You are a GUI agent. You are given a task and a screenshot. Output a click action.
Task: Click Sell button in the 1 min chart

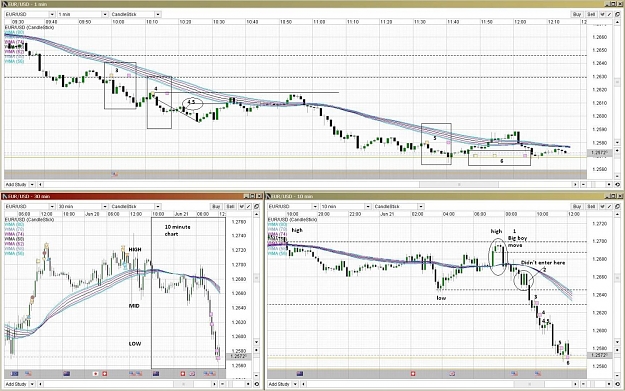point(591,14)
